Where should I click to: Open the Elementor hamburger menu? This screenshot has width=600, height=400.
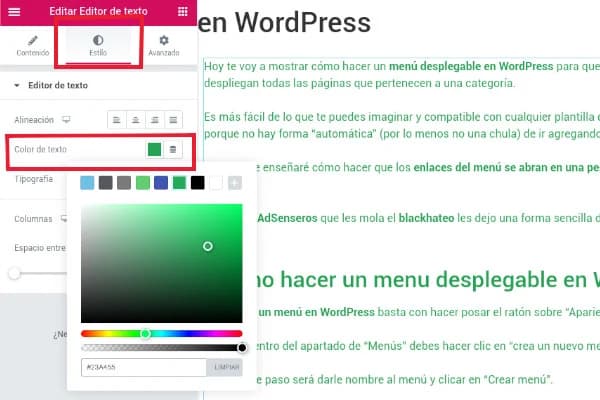tap(14, 11)
